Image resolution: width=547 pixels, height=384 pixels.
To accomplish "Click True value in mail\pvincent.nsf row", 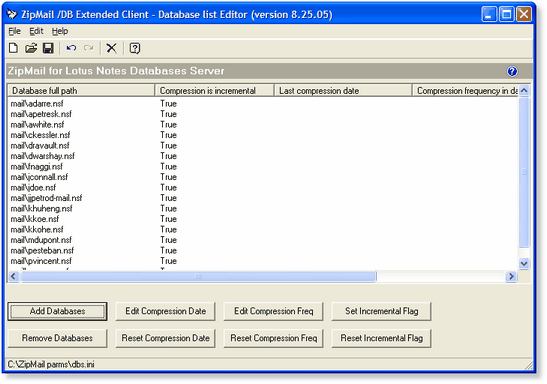I will tap(168, 261).
